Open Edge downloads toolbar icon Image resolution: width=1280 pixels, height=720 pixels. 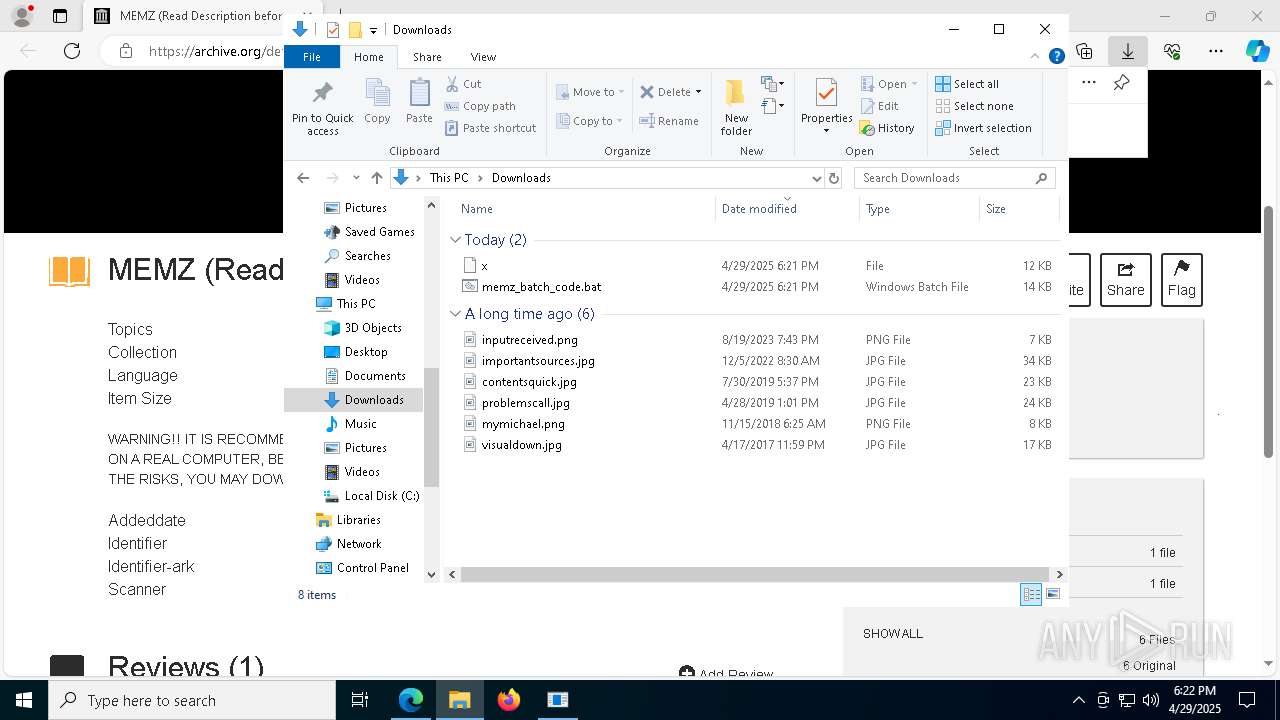pos(1127,51)
